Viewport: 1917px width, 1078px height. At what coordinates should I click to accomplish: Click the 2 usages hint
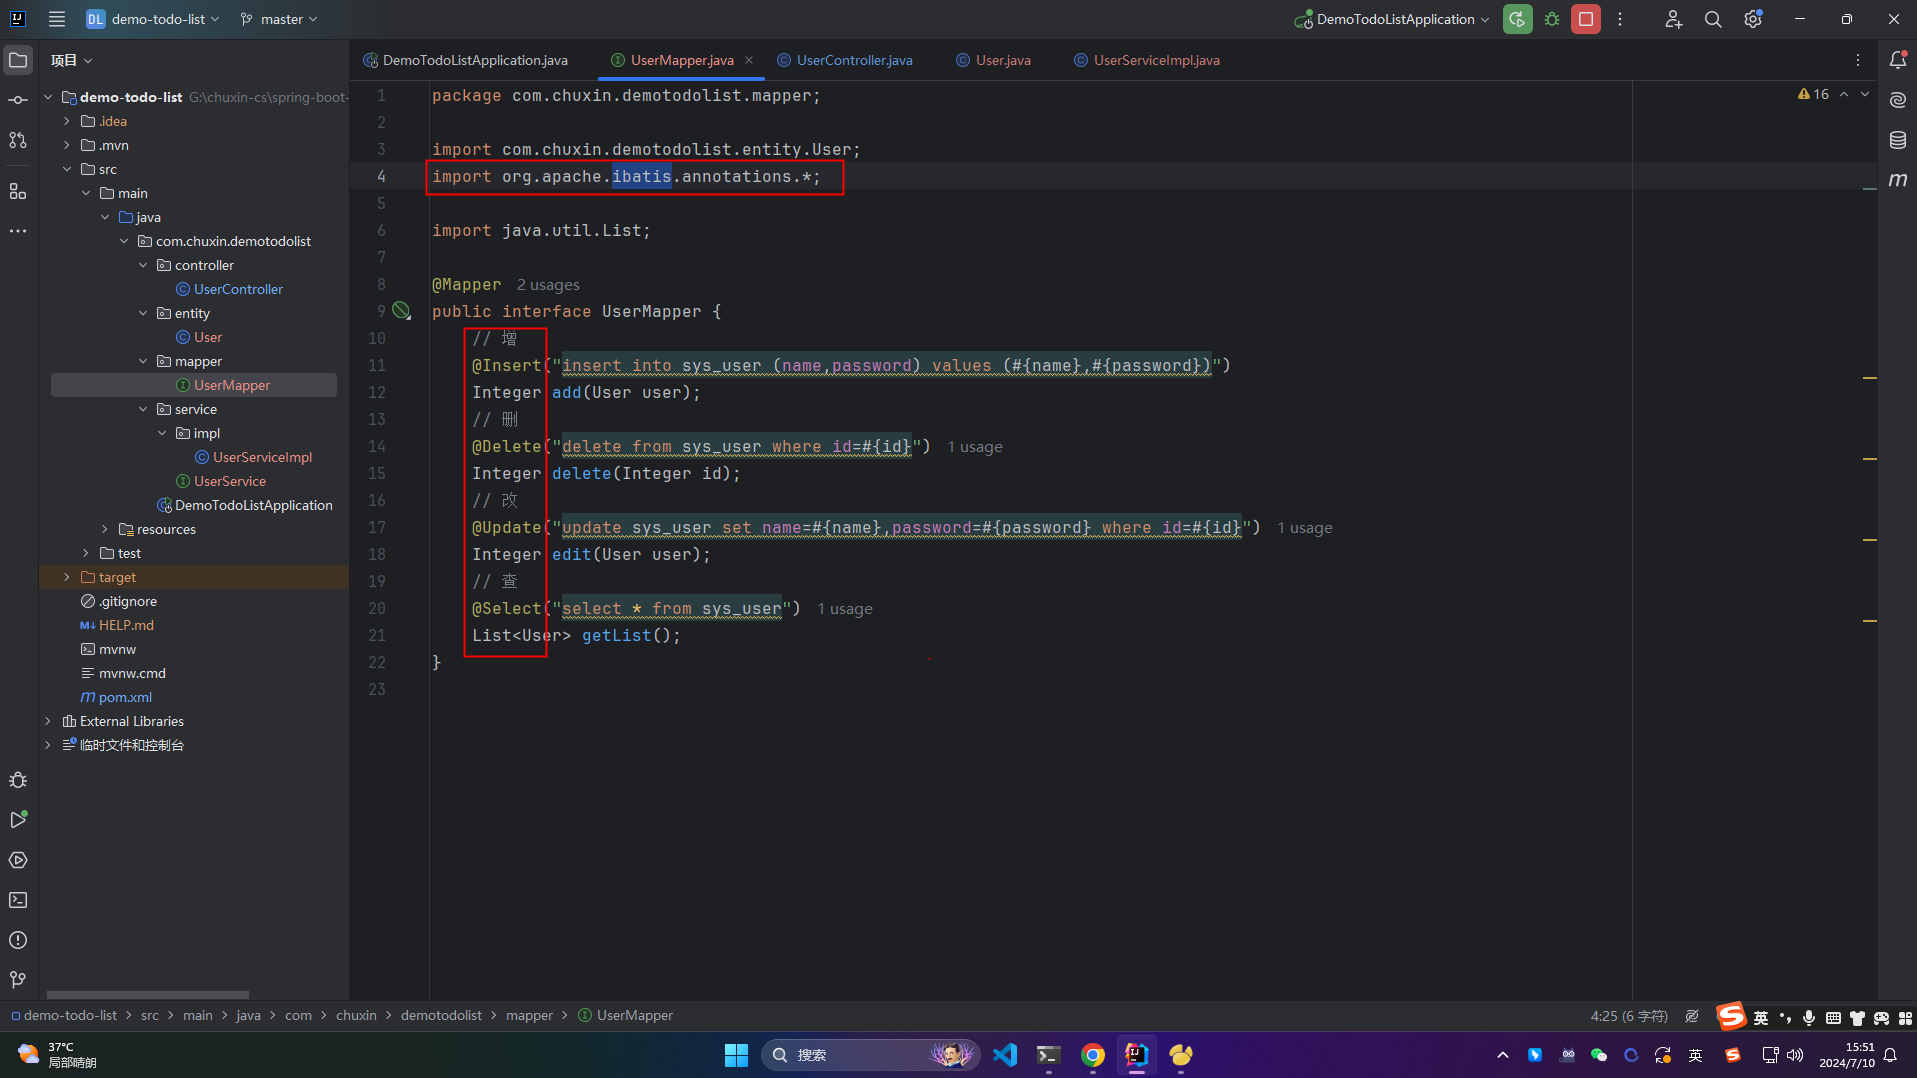[x=548, y=285]
